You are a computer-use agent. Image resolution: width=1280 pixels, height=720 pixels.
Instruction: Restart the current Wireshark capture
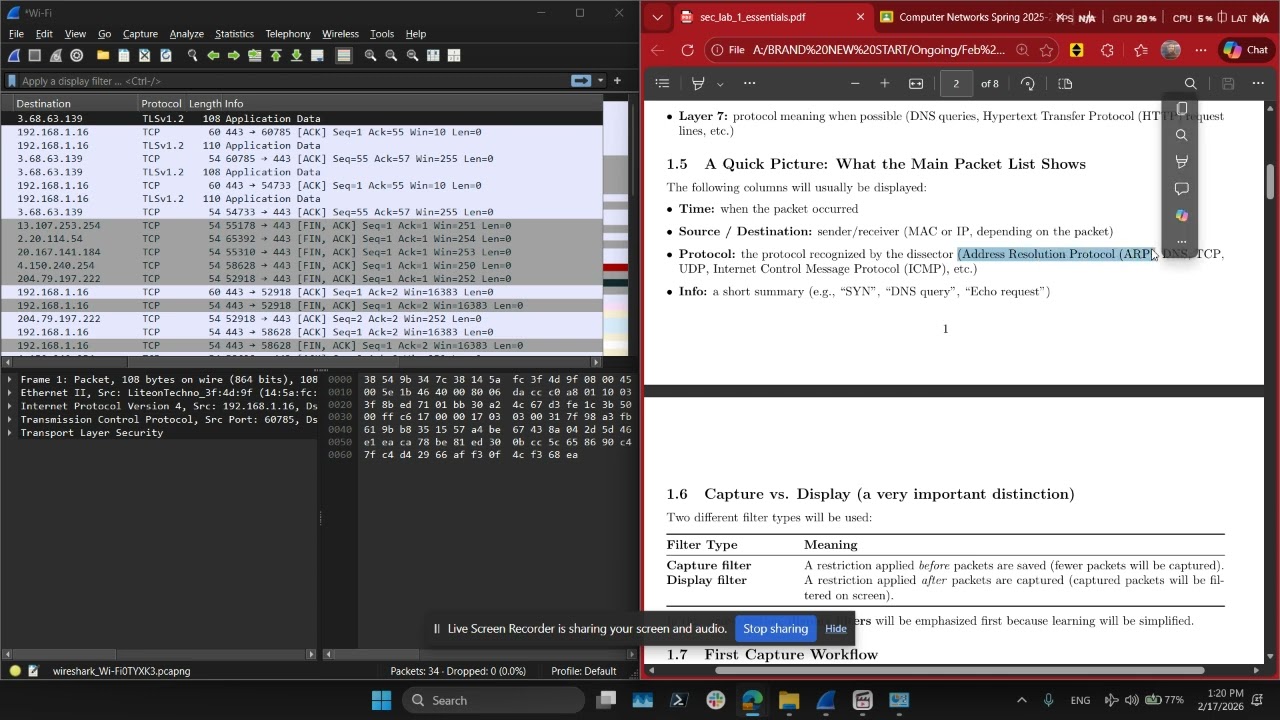(56, 56)
